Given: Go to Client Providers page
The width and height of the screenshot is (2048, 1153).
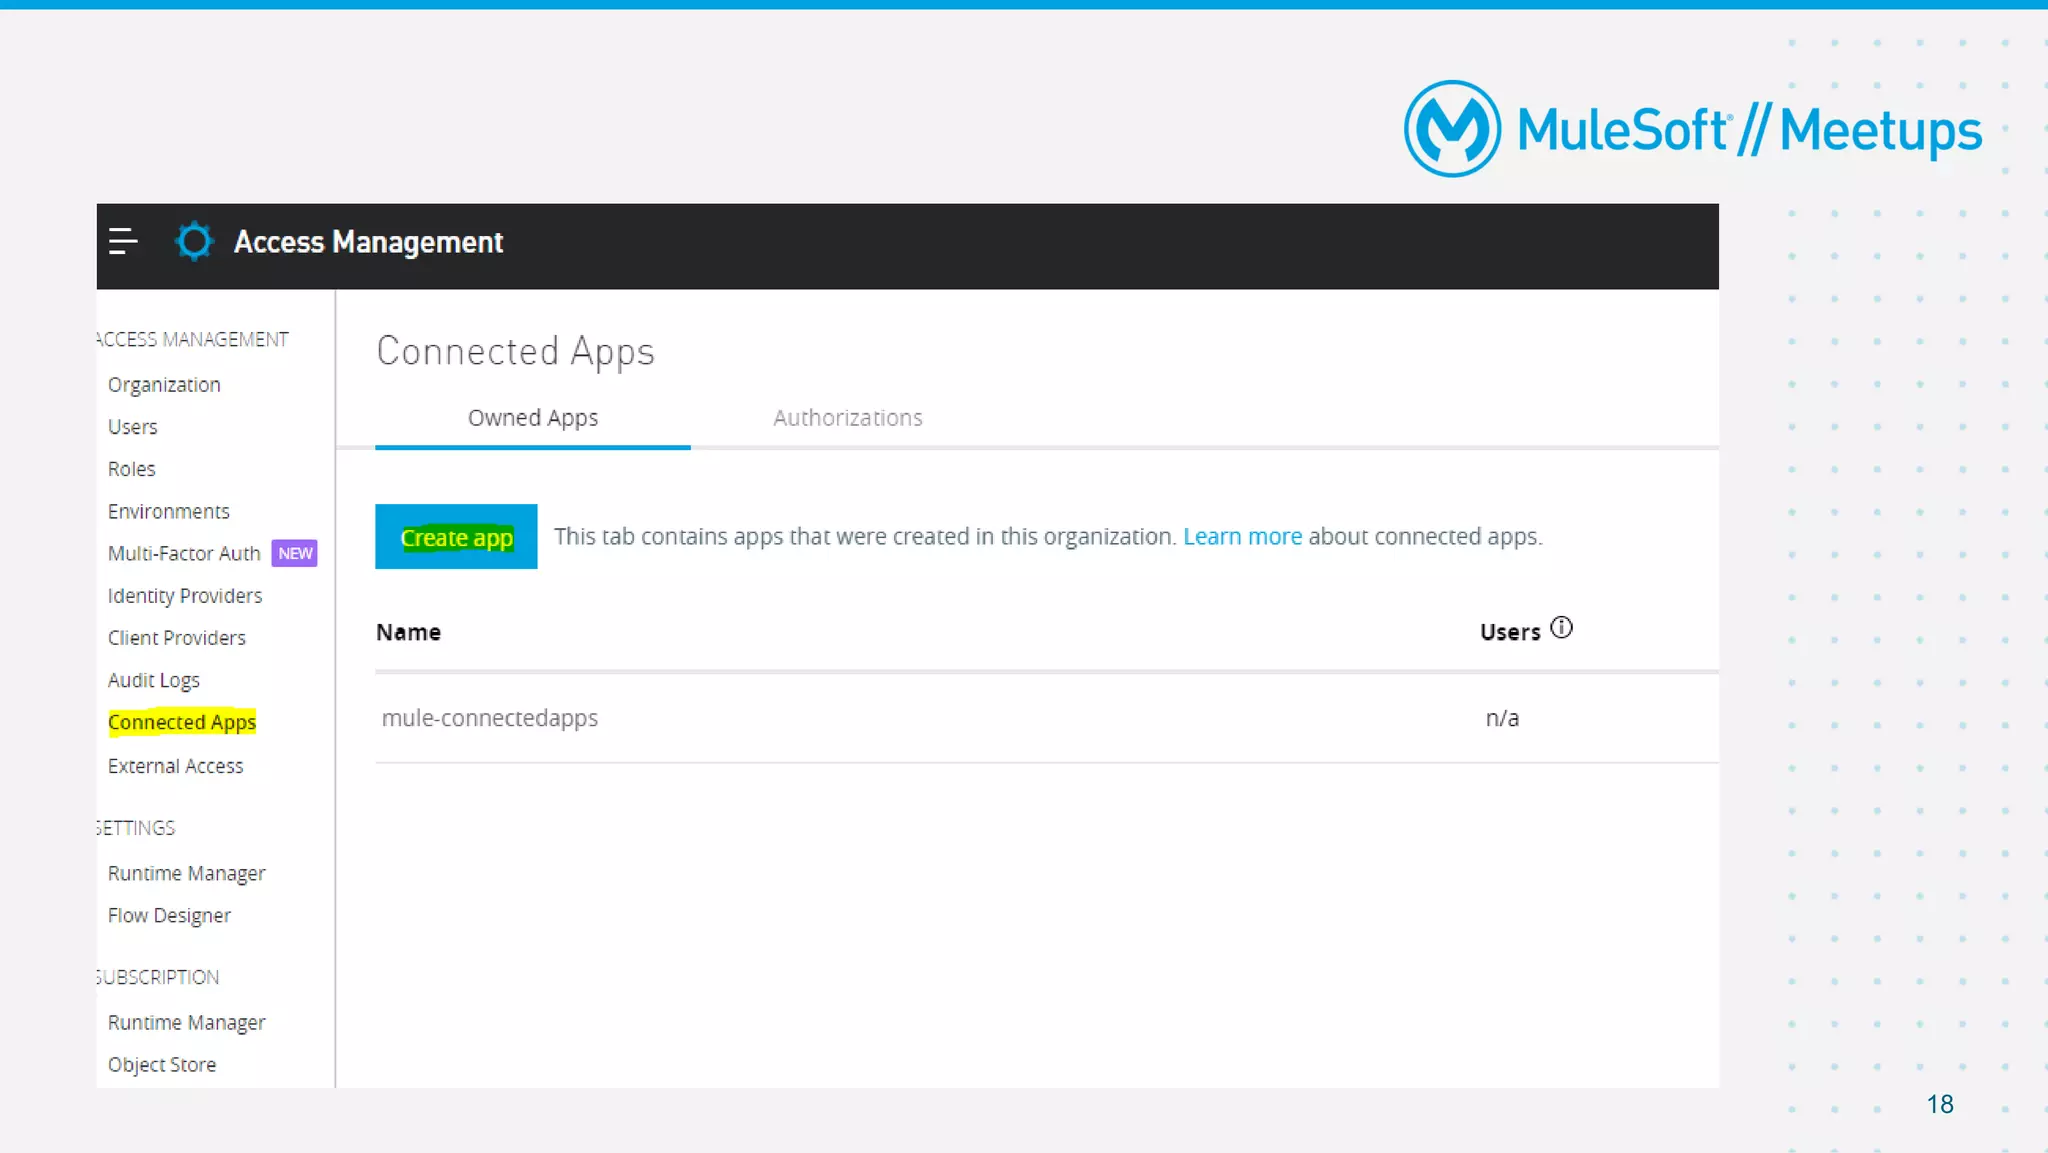Looking at the screenshot, I should coord(177,638).
